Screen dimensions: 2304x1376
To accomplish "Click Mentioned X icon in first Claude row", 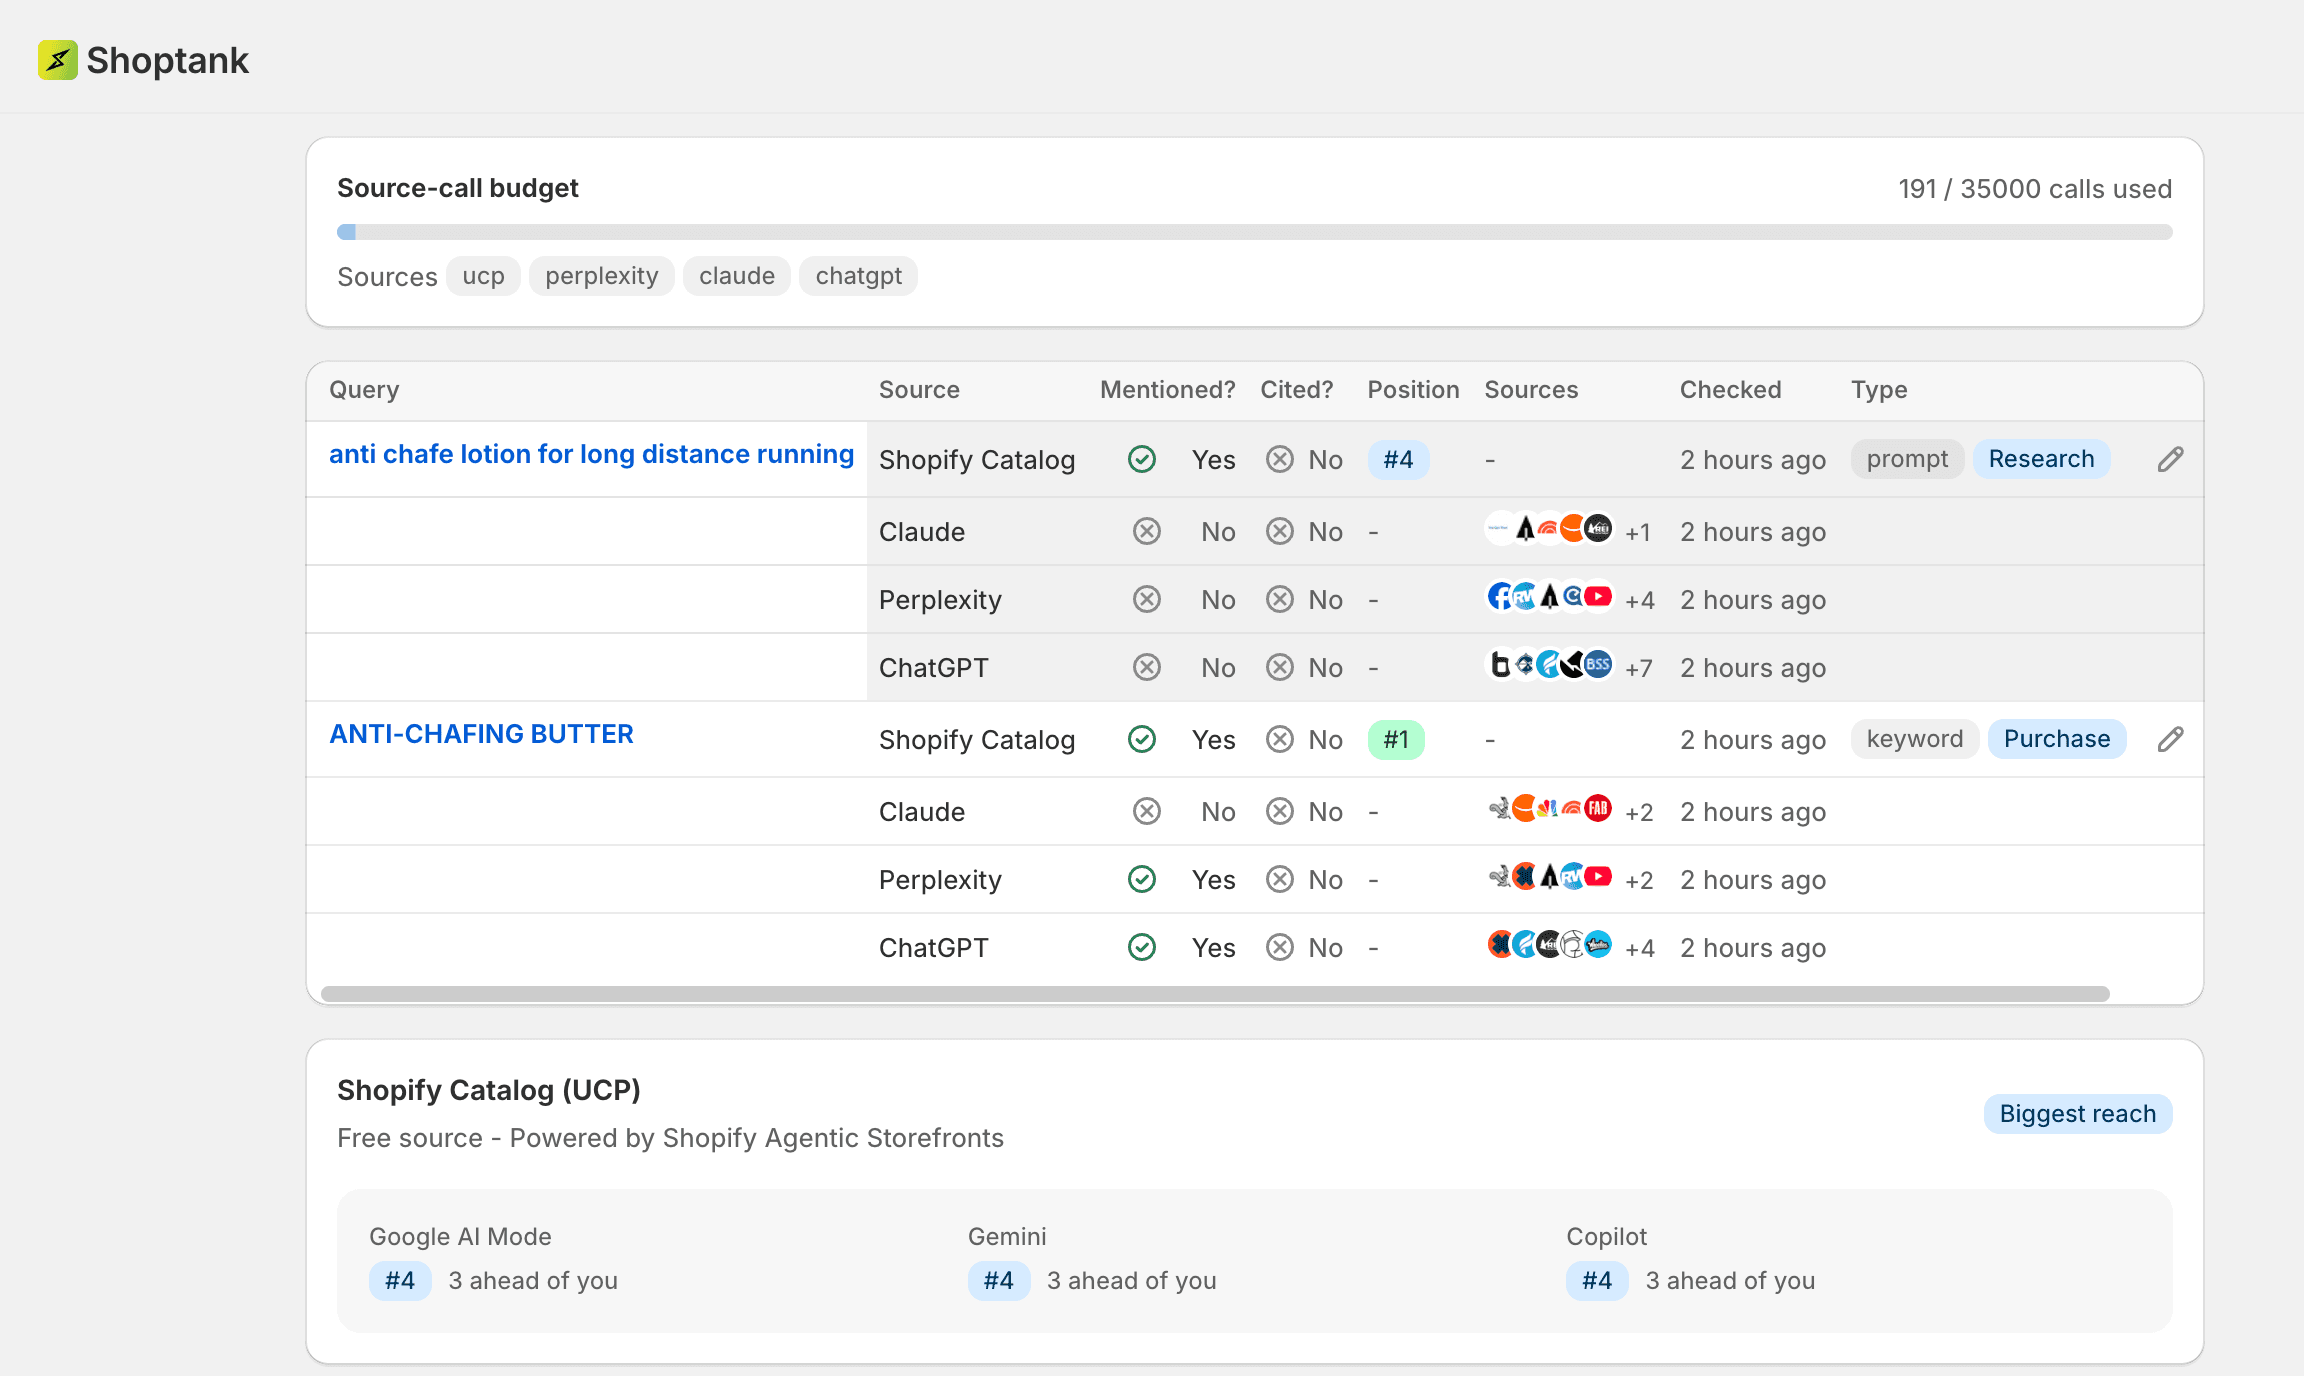I will tap(1147, 531).
